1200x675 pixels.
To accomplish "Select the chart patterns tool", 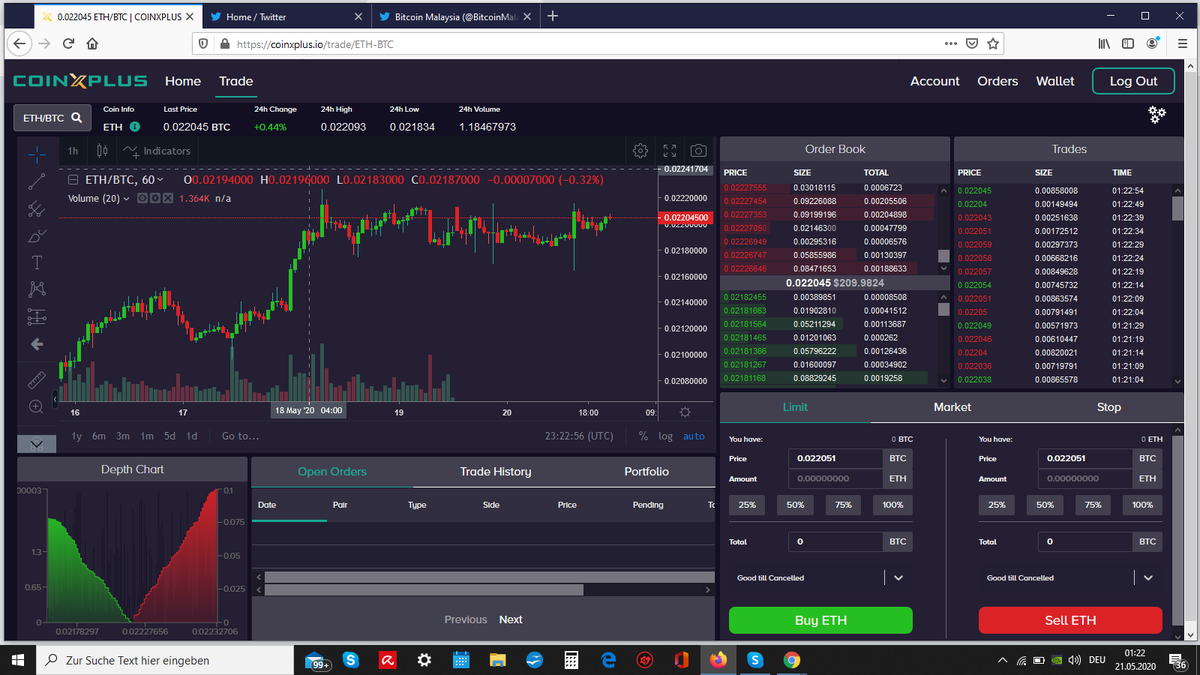I will [x=37, y=289].
